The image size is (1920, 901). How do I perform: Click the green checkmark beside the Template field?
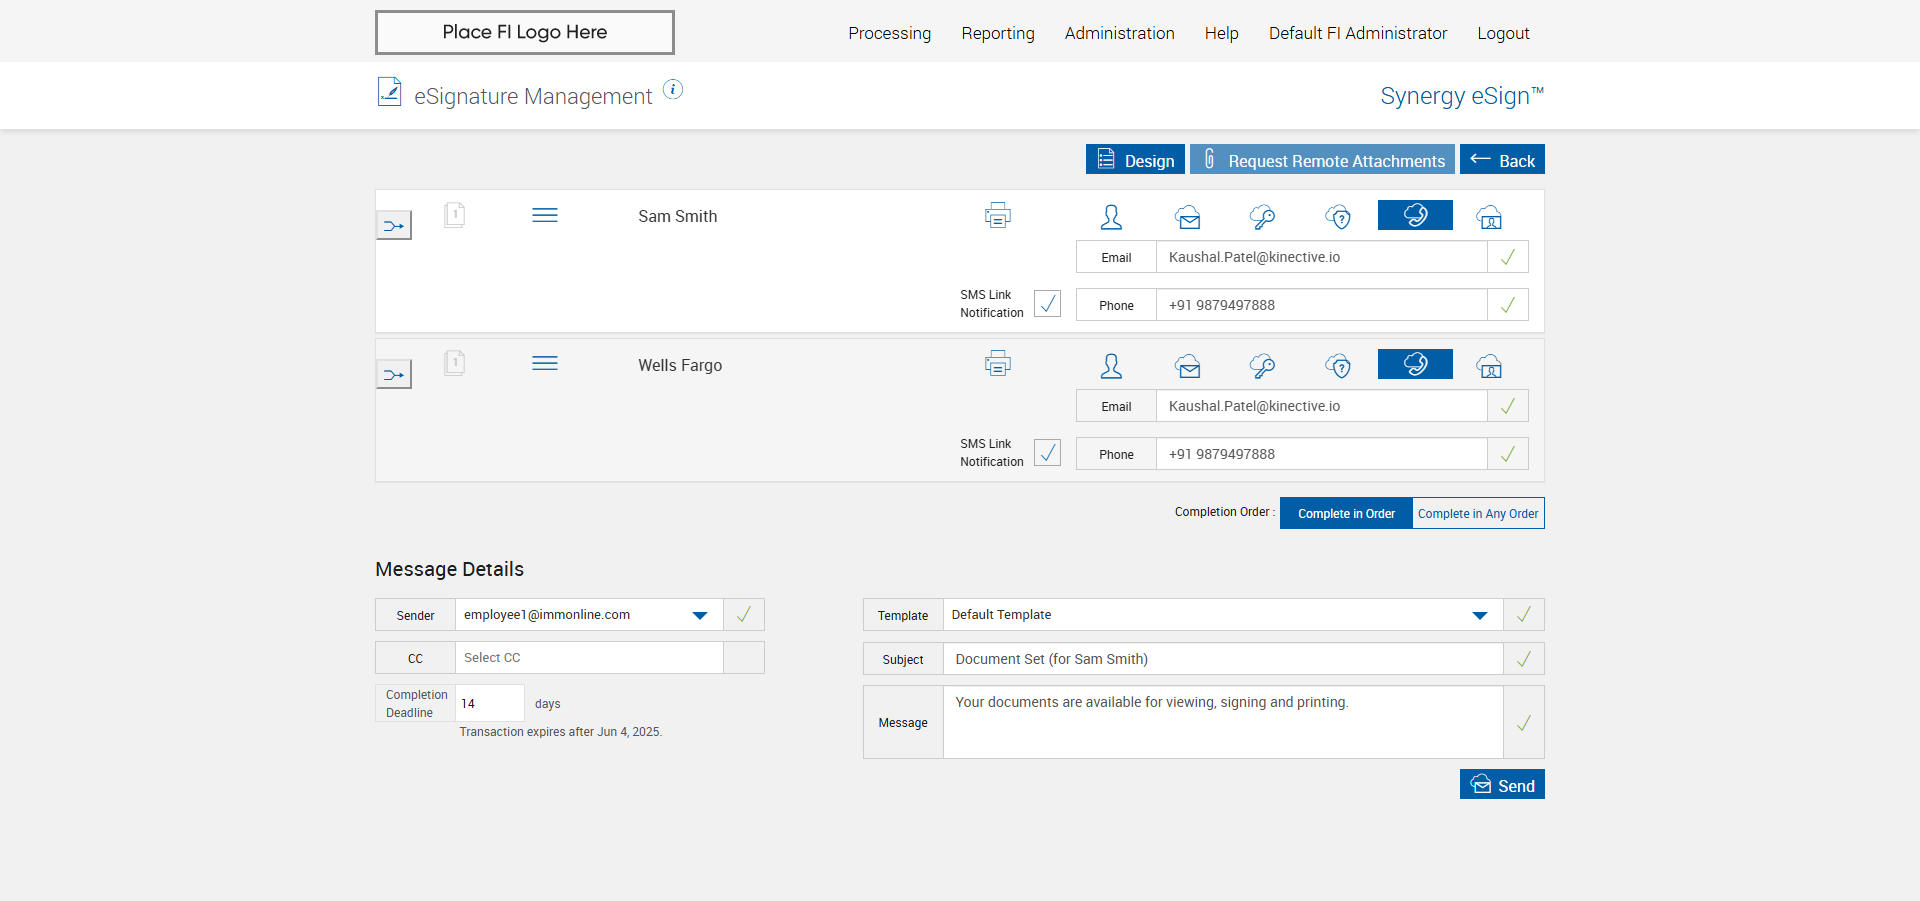[1524, 615]
